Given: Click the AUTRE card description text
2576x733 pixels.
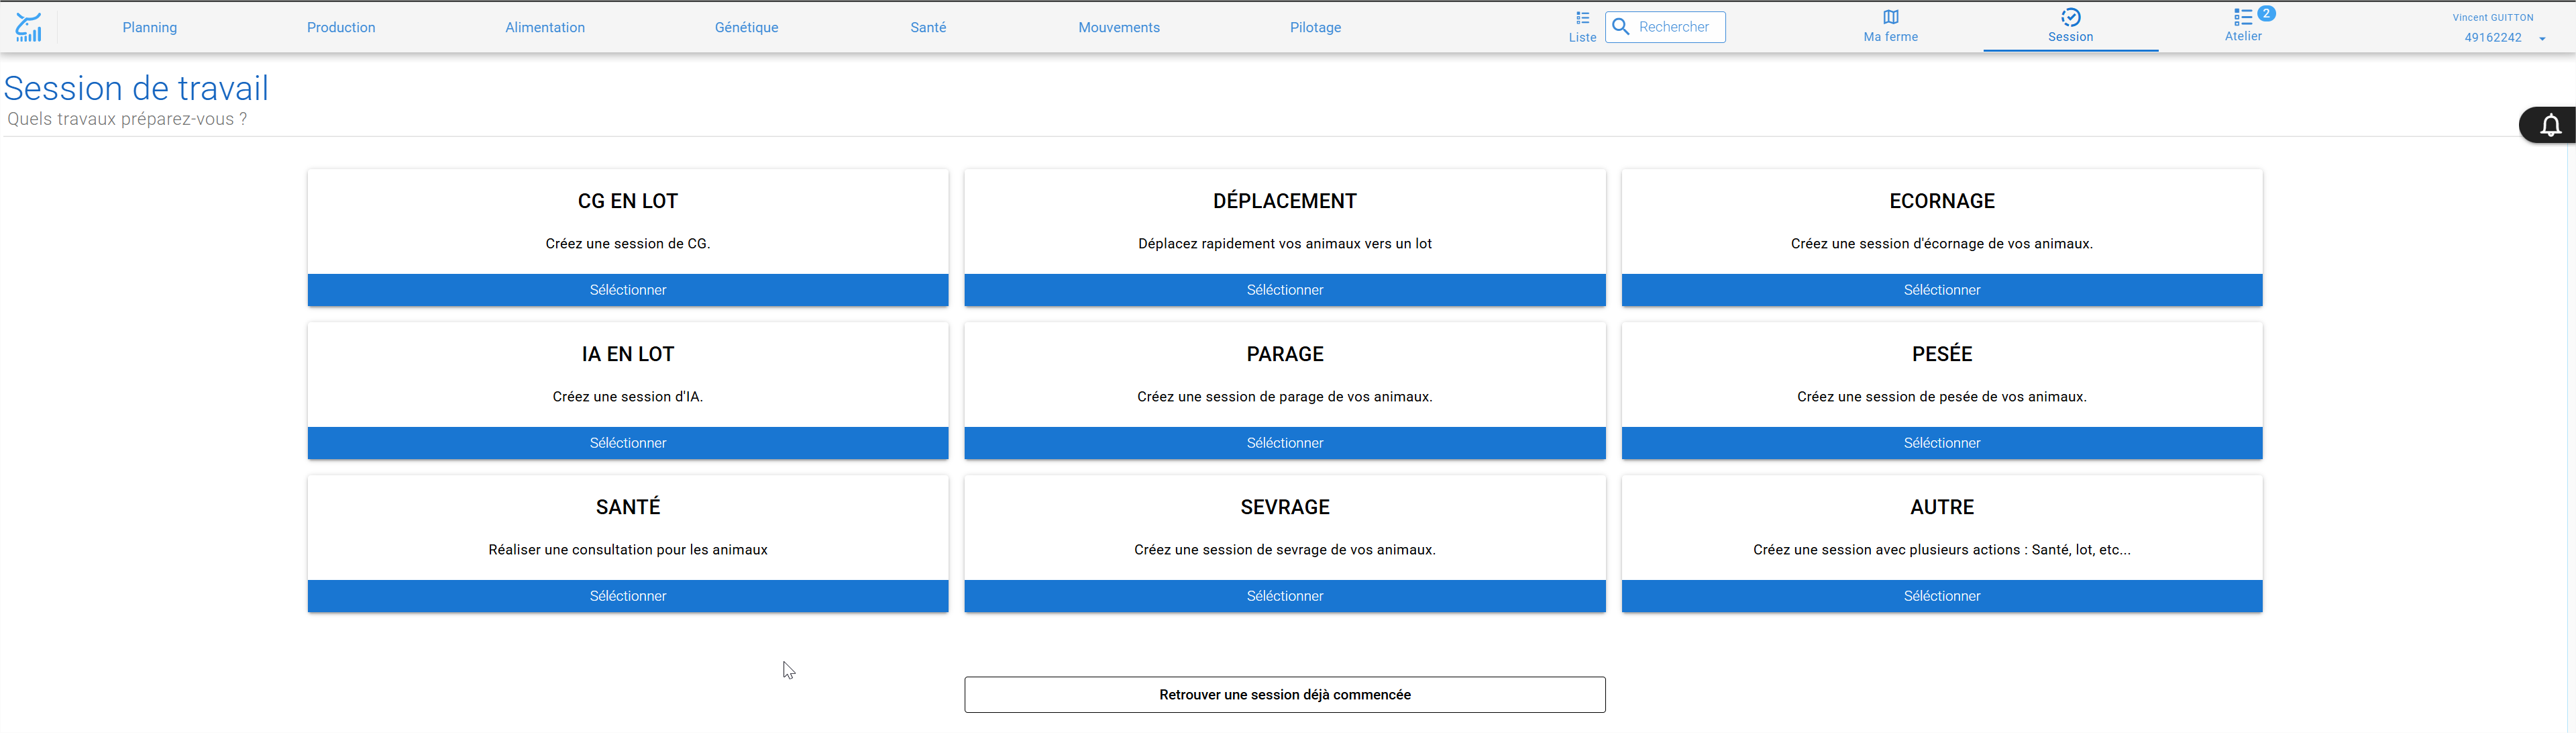Looking at the screenshot, I should [x=1942, y=550].
